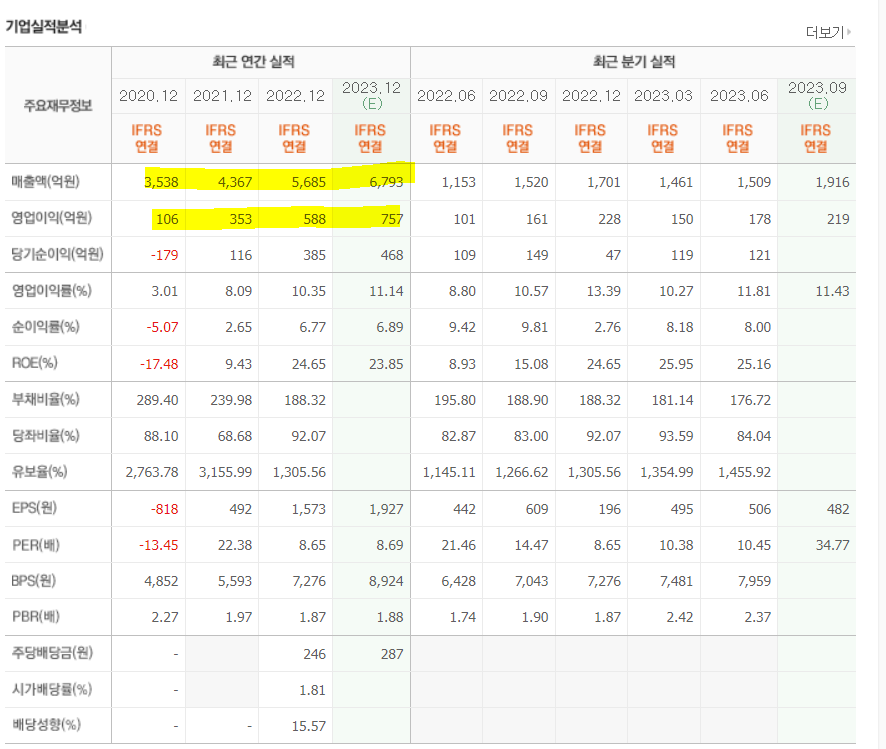Click BPS estimate value 8,924
This screenshot has width=886, height=749.
386,581
